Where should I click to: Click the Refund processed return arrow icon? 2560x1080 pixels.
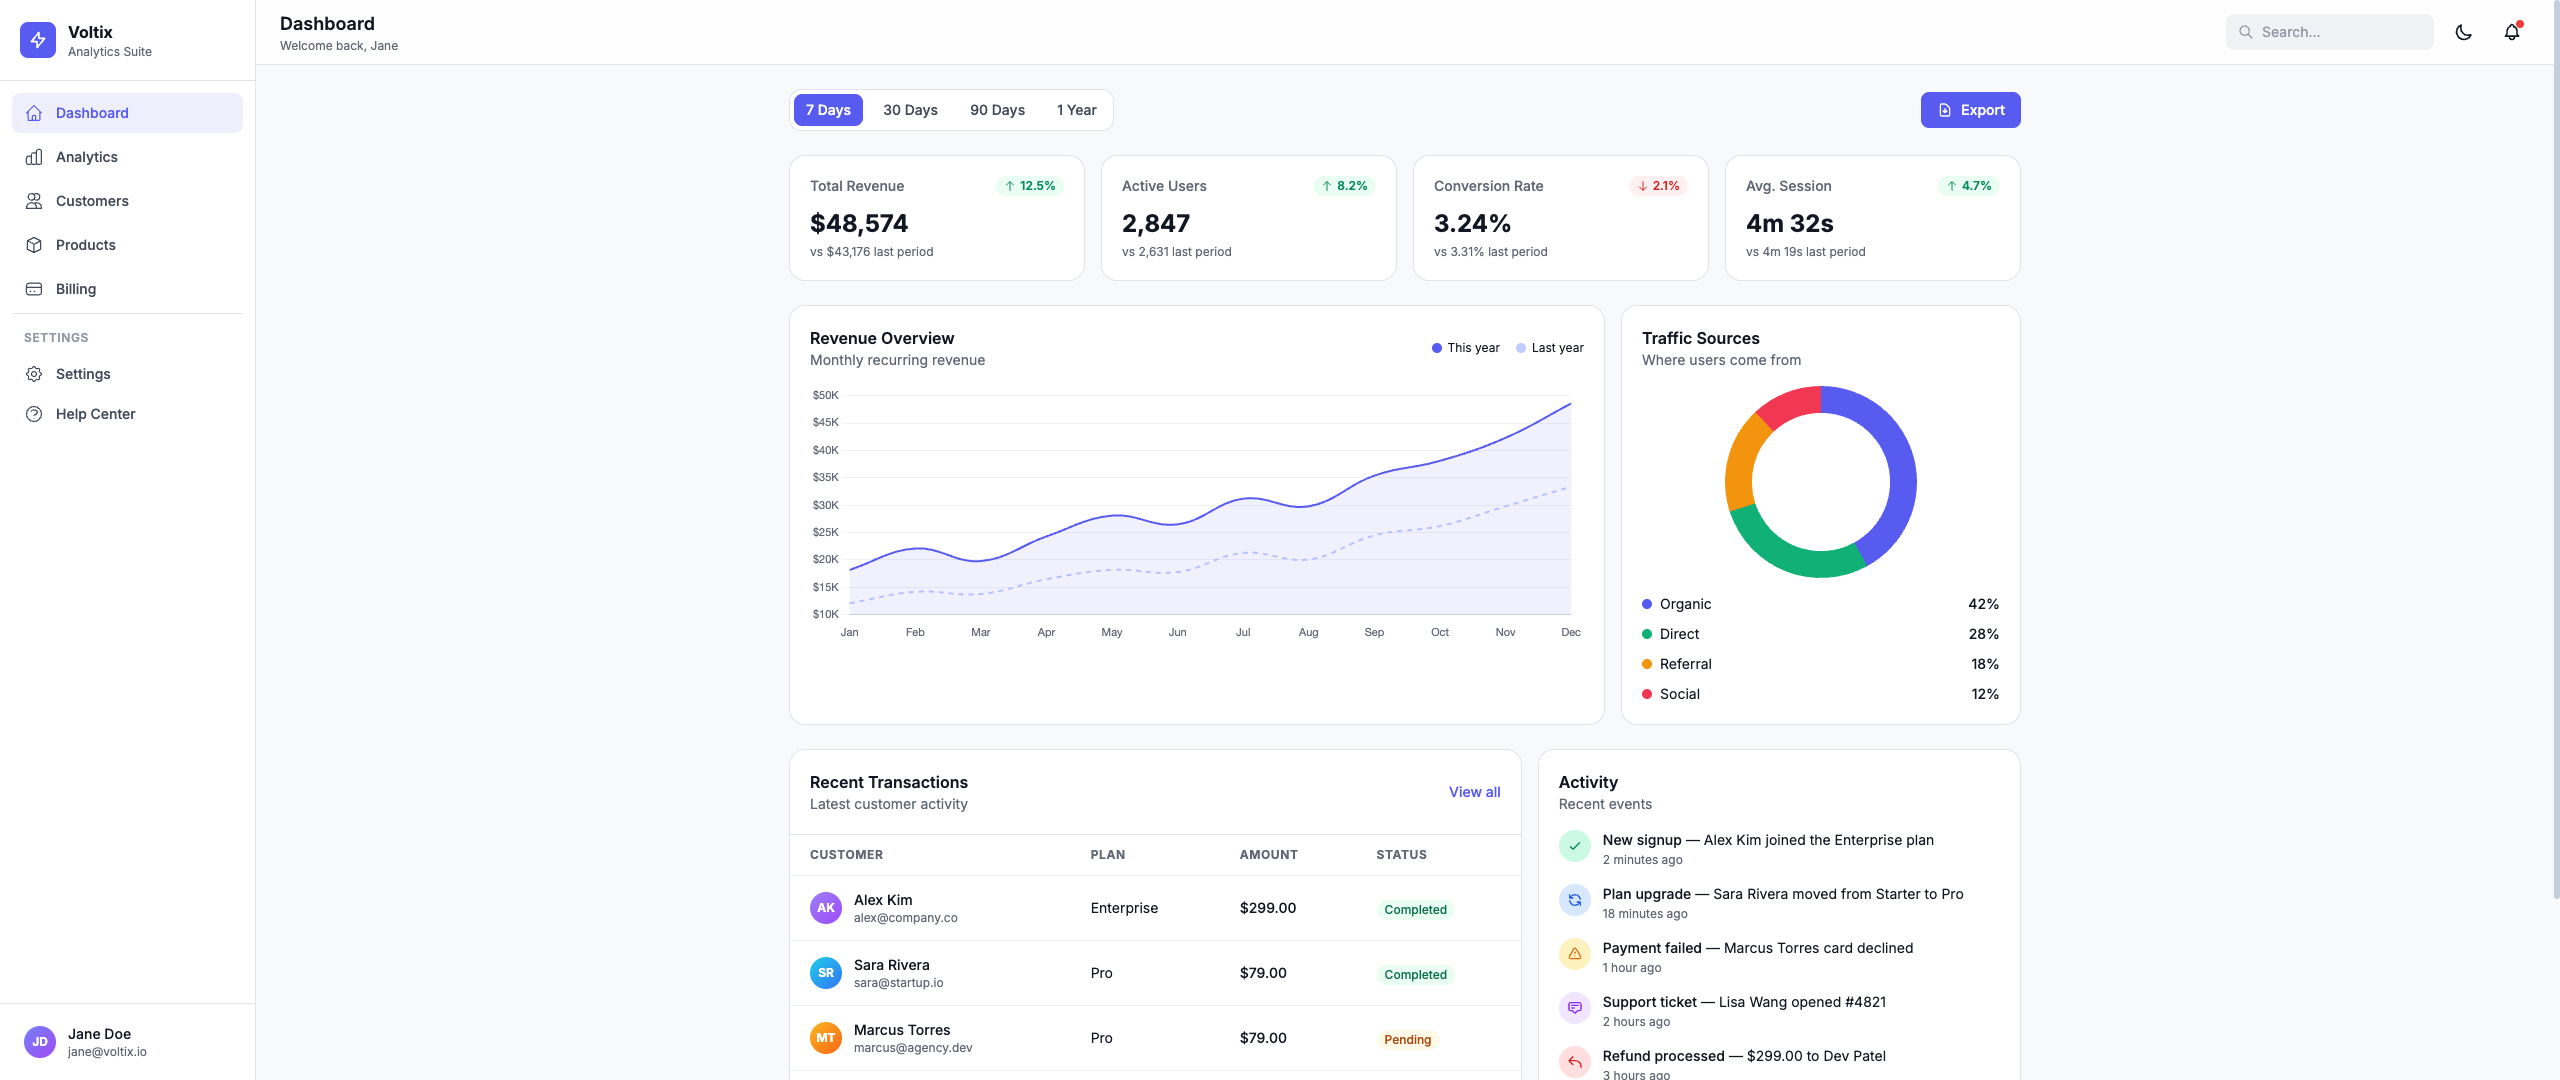click(1575, 1062)
